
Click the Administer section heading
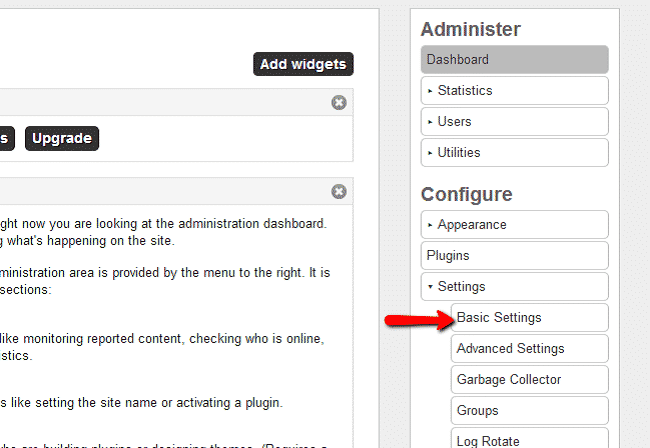point(470,30)
